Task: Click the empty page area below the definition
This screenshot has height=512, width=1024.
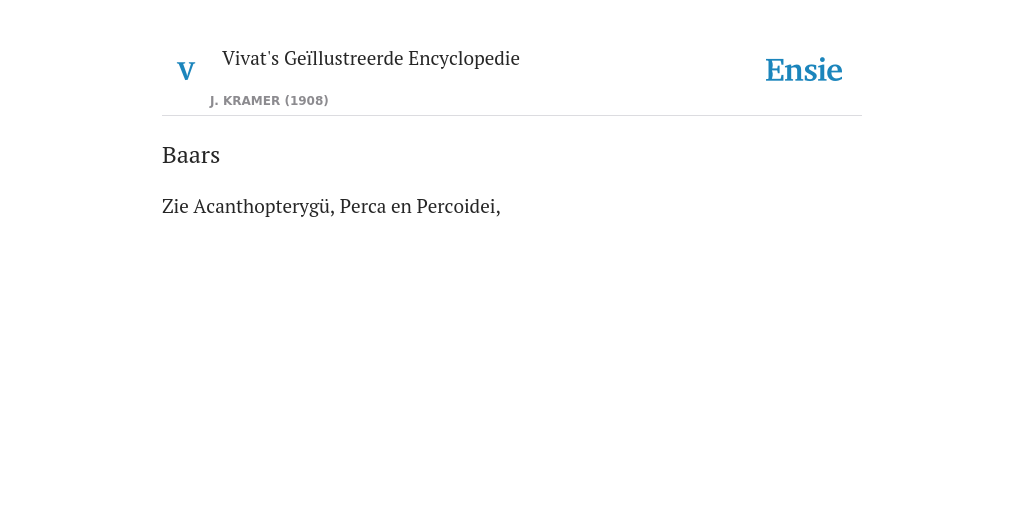Action: pos(512,366)
